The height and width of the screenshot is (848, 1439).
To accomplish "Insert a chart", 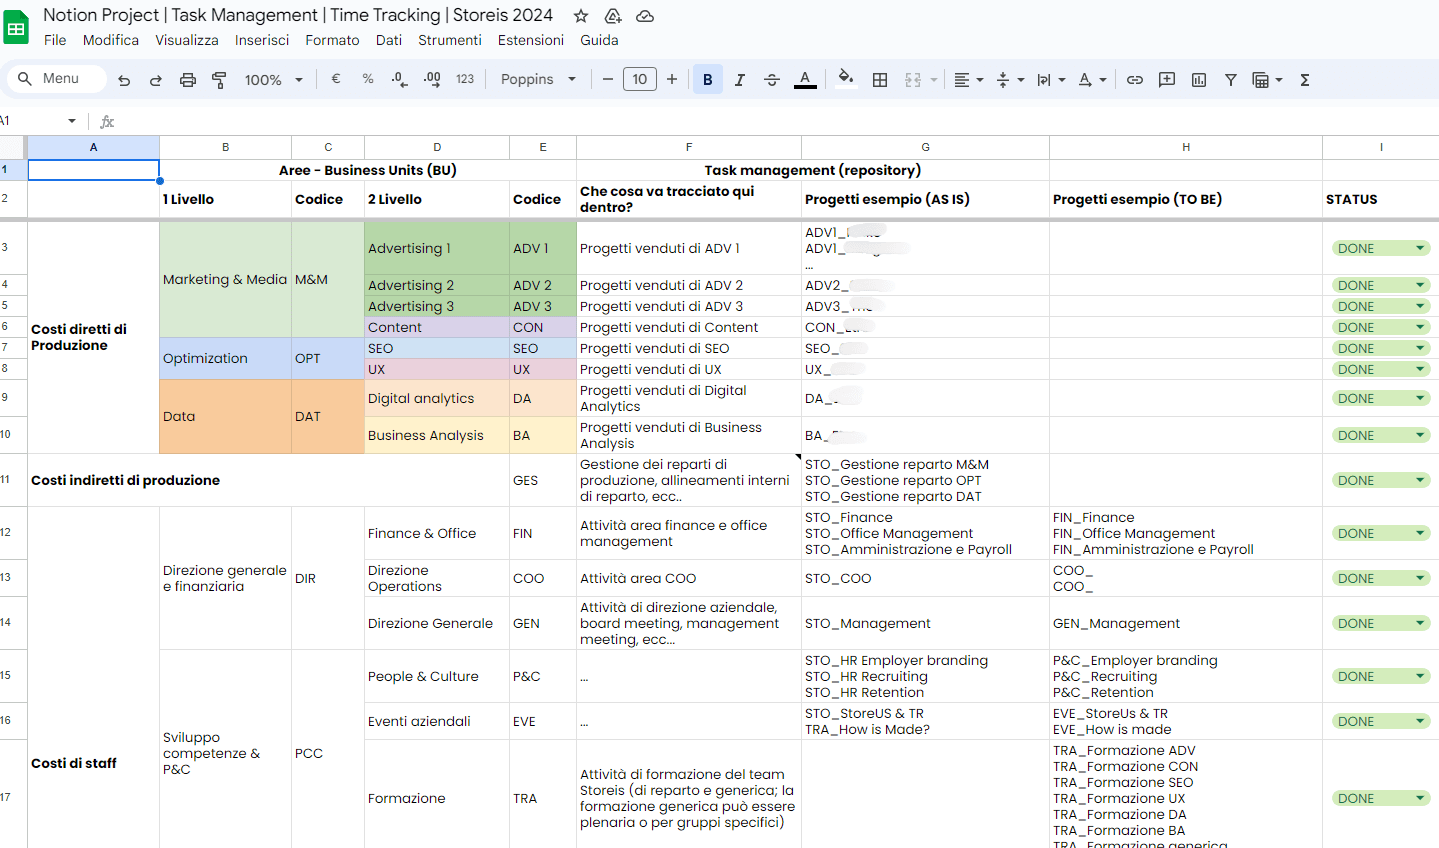I will (1198, 79).
